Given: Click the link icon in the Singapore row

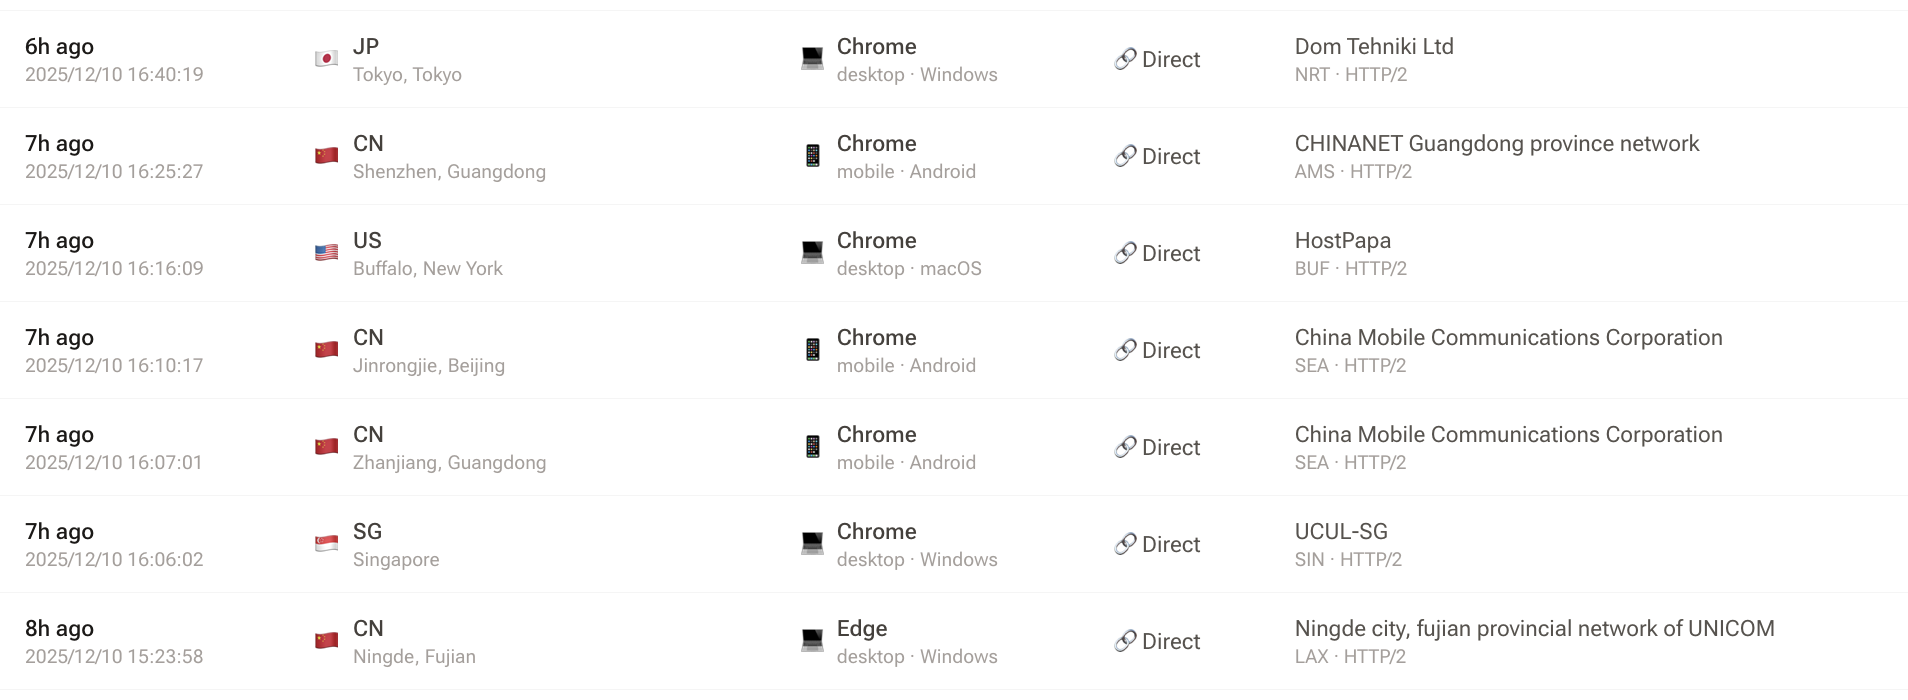Looking at the screenshot, I should click(x=1125, y=544).
